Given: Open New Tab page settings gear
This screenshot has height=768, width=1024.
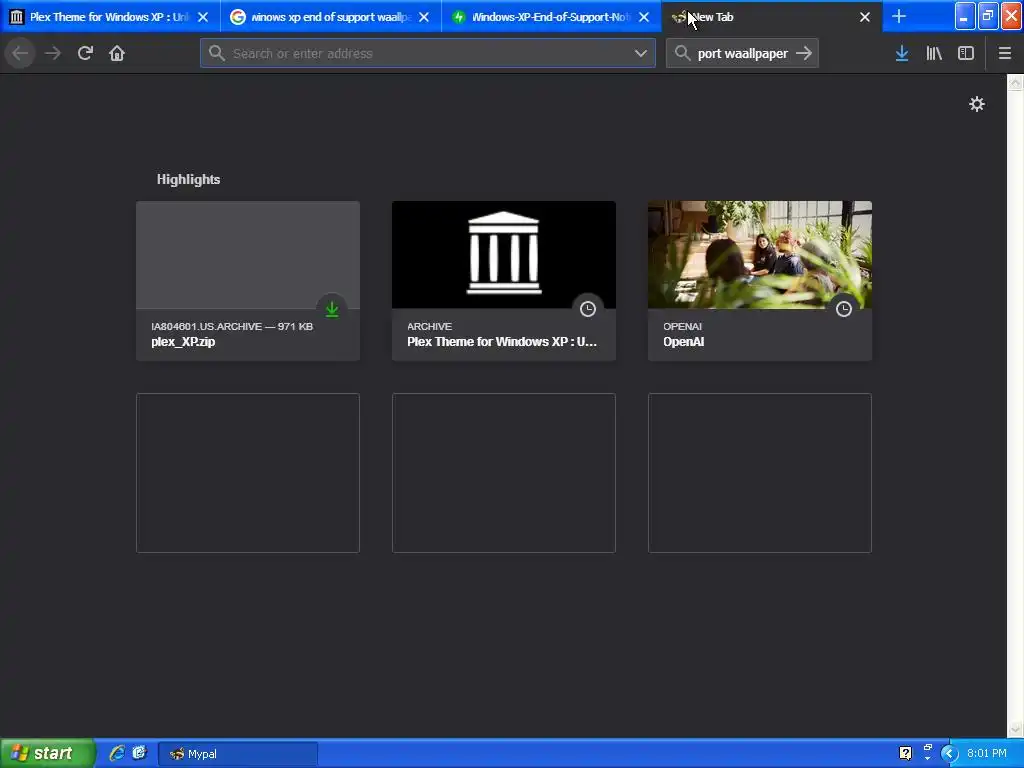Looking at the screenshot, I should (x=976, y=104).
